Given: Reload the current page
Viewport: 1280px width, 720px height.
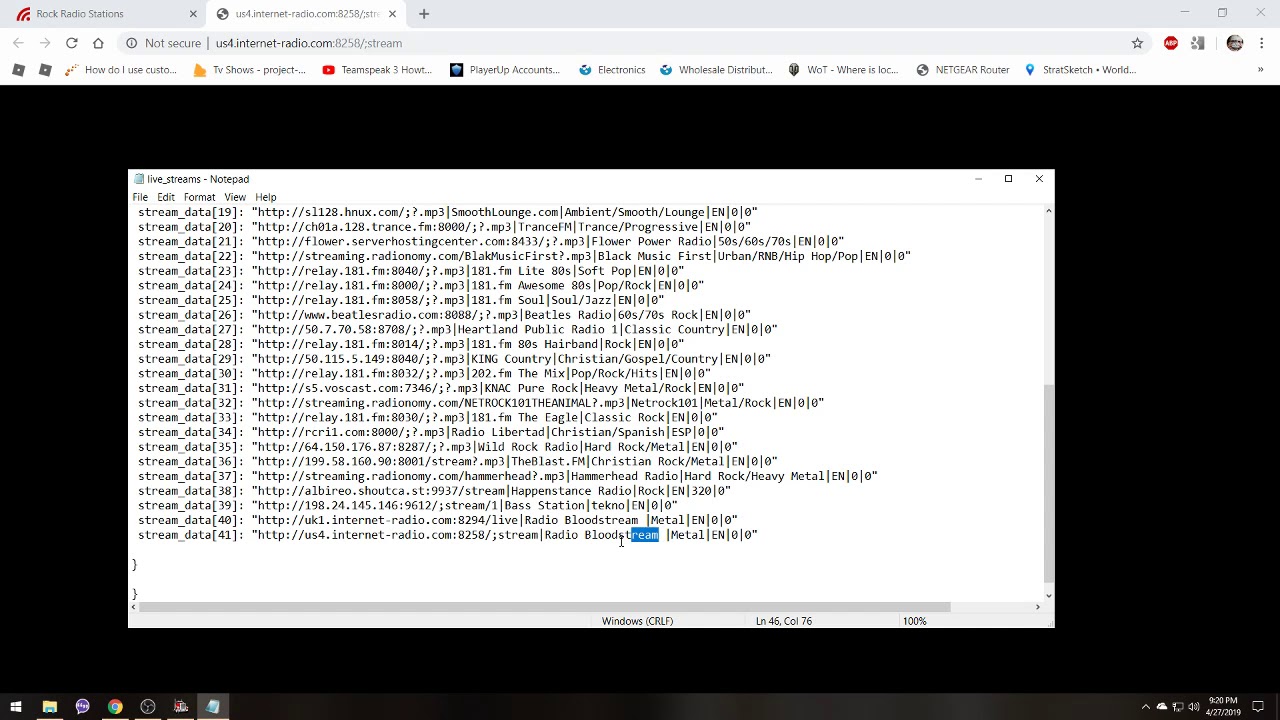Looking at the screenshot, I should [x=72, y=43].
